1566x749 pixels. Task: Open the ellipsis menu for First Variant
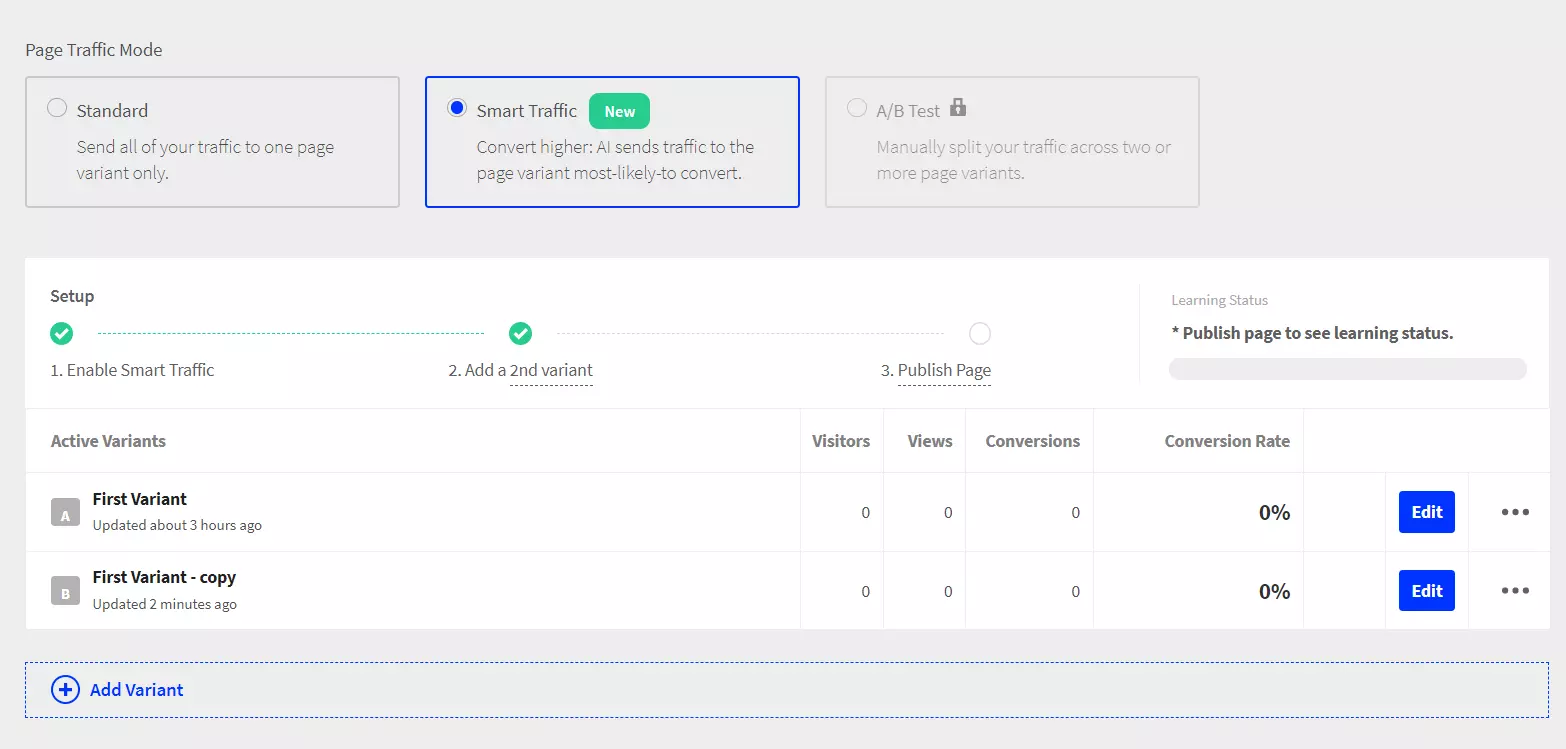pyautogui.click(x=1515, y=512)
